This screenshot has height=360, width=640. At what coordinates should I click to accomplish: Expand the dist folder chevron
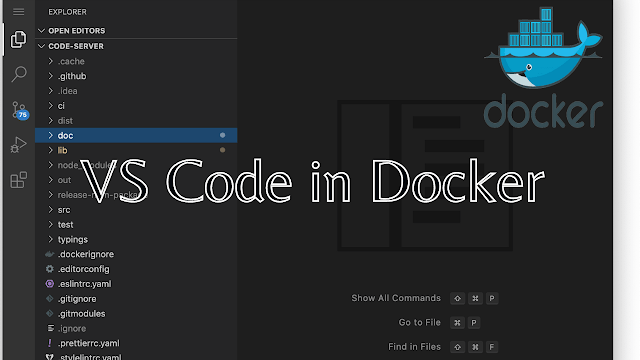tap(51, 120)
